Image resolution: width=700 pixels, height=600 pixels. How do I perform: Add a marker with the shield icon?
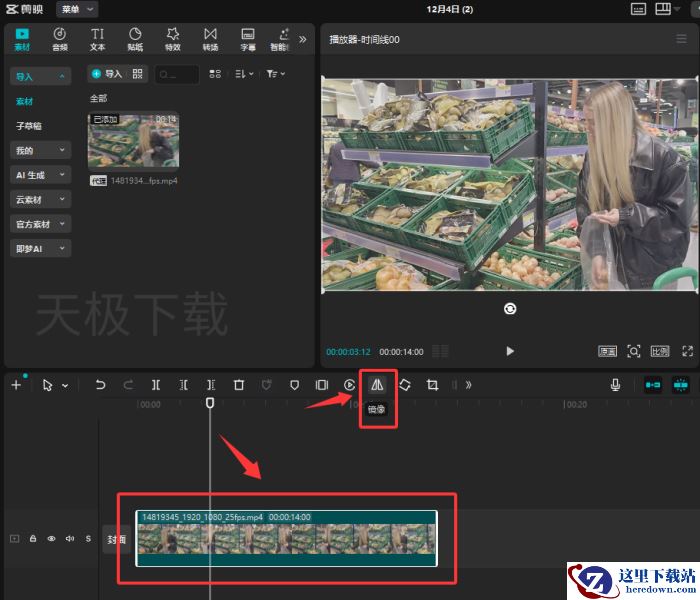pos(294,385)
